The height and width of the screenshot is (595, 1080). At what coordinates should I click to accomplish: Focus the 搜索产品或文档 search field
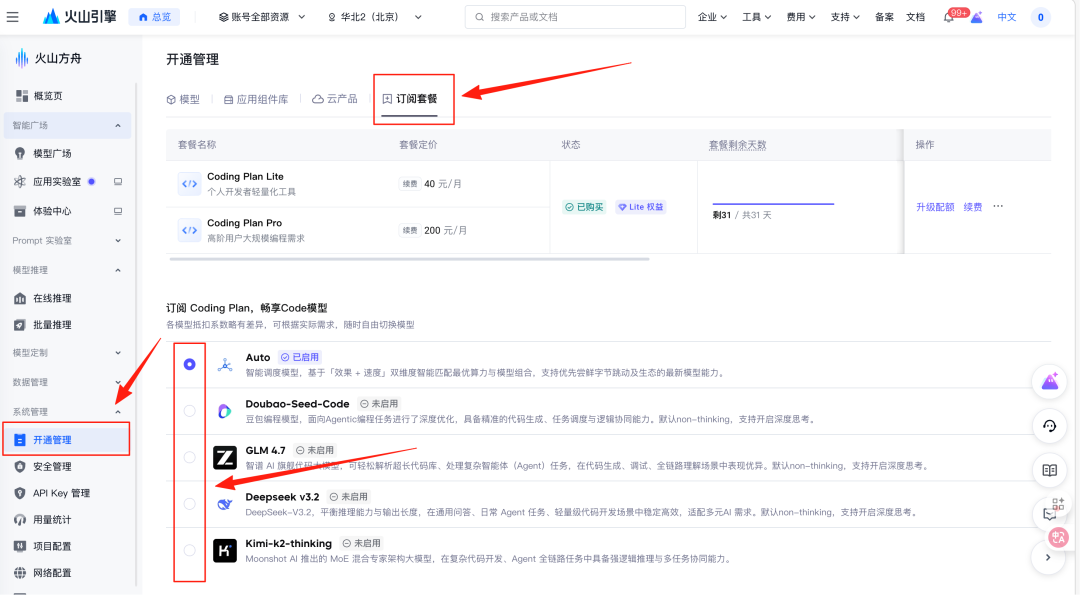click(575, 17)
